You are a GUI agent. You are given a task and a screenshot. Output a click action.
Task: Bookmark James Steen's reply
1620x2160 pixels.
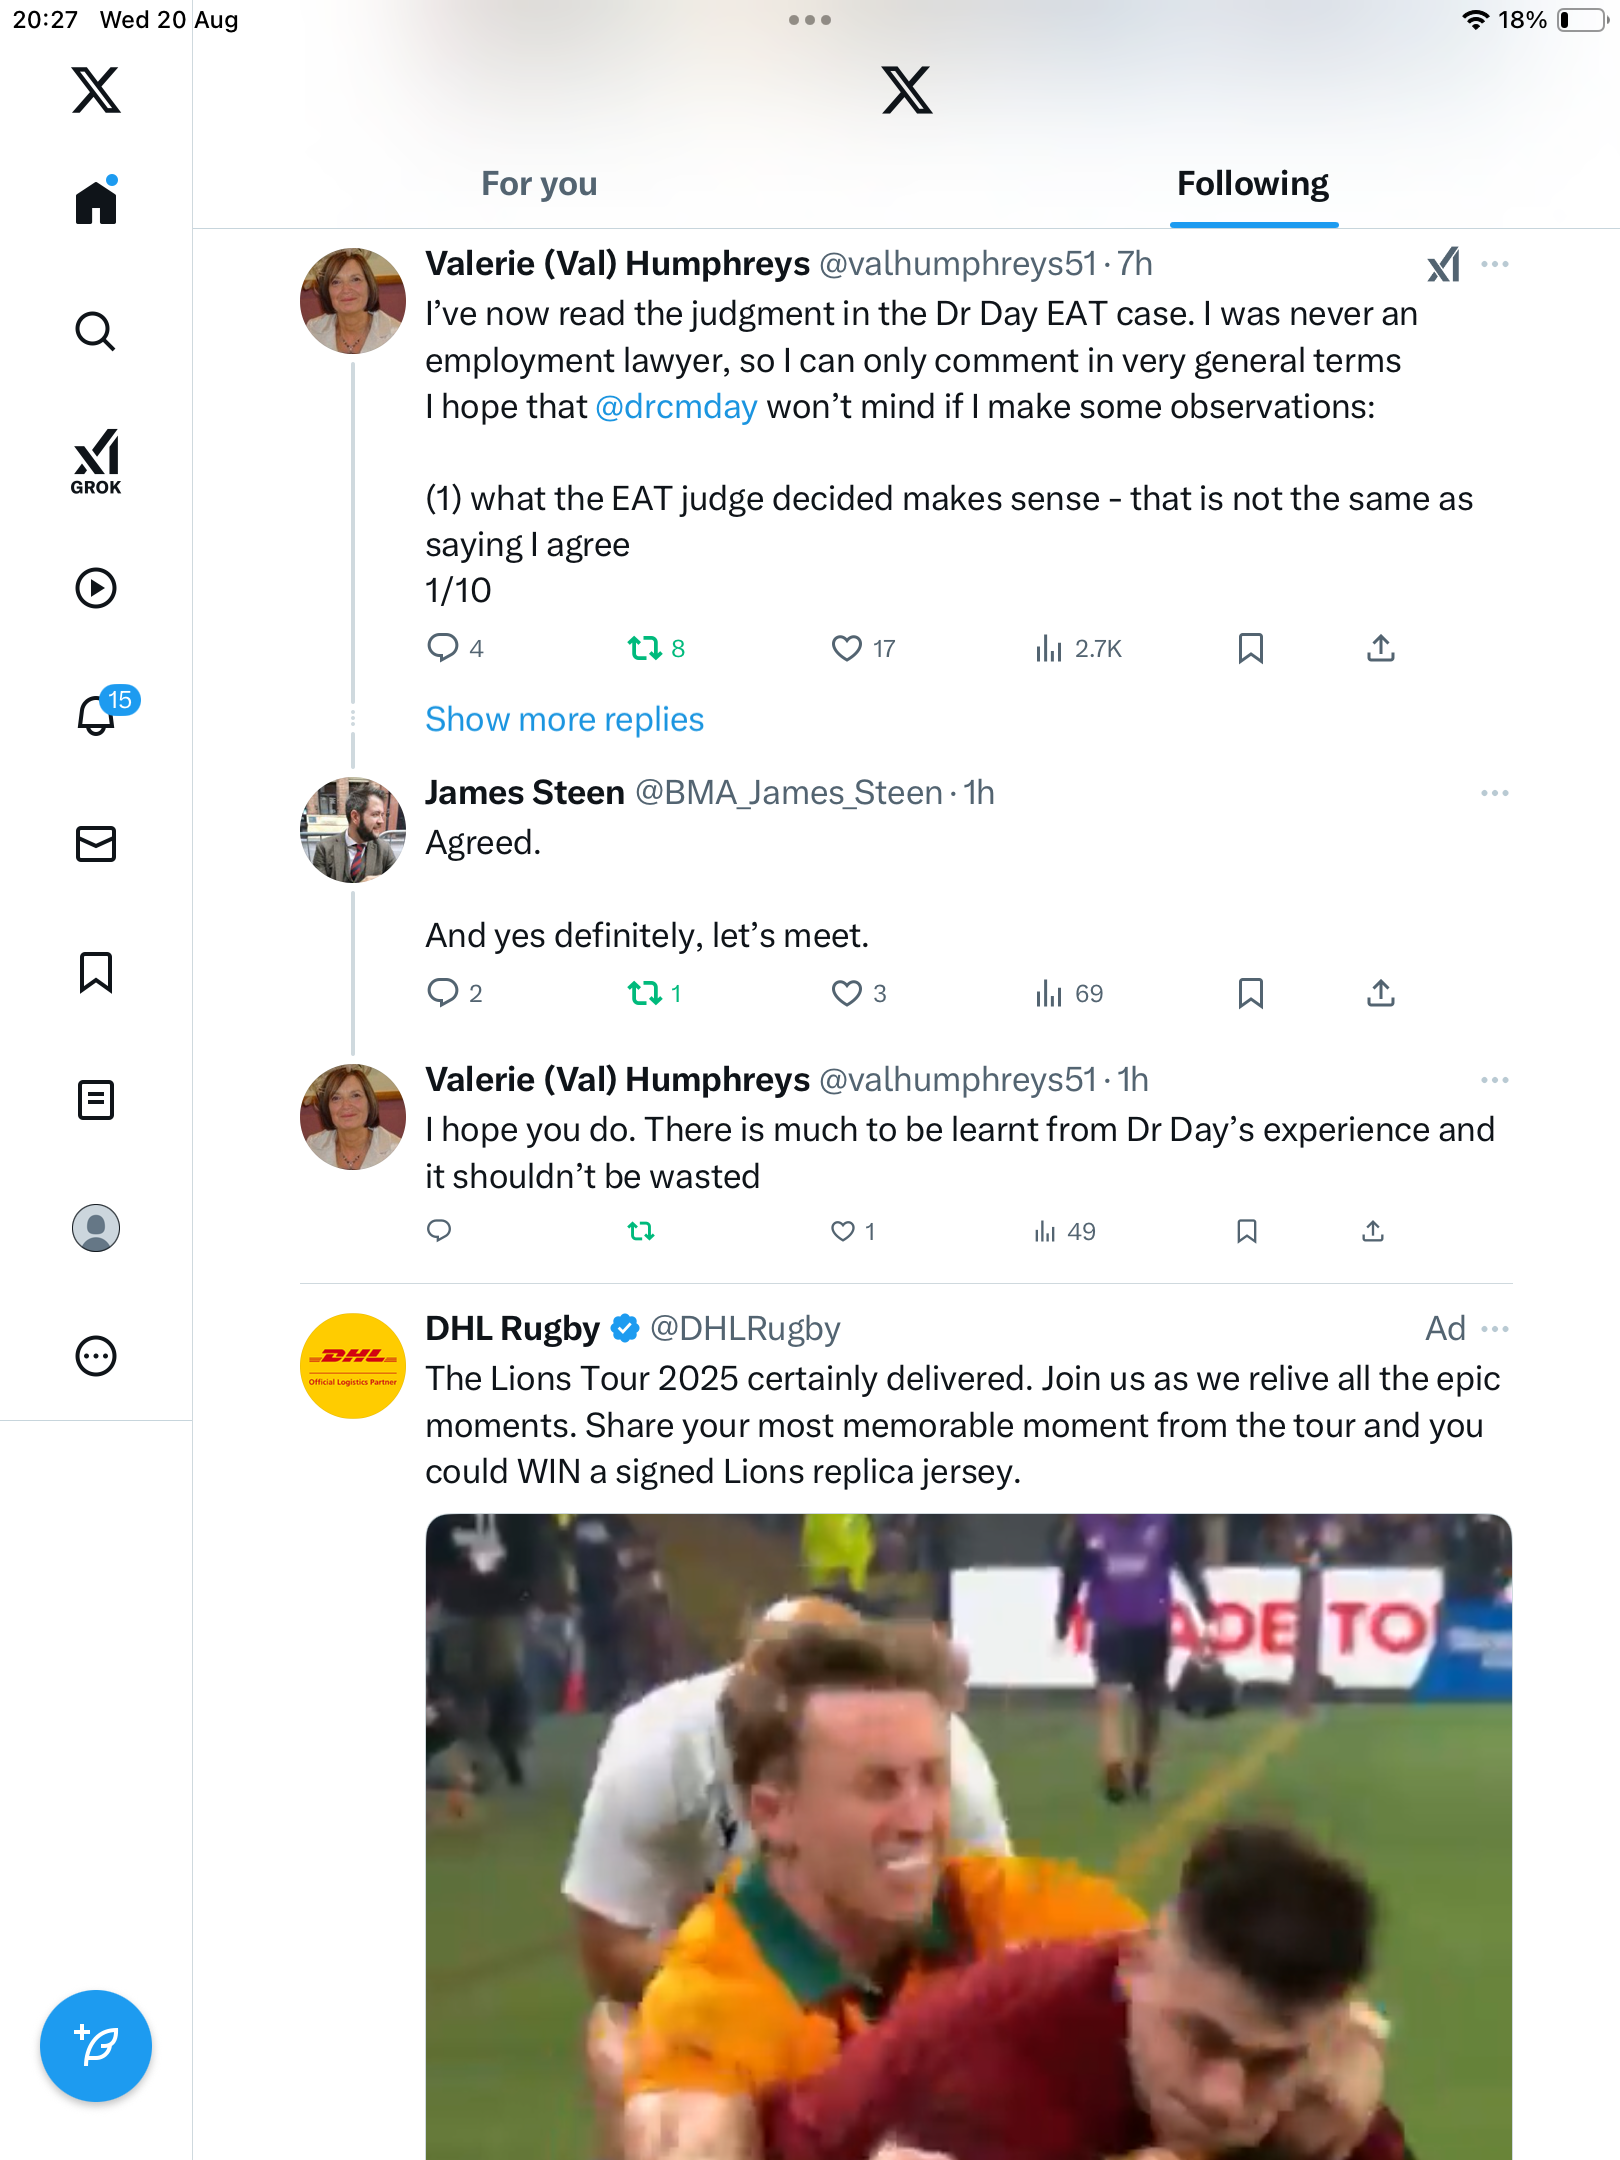point(1250,993)
